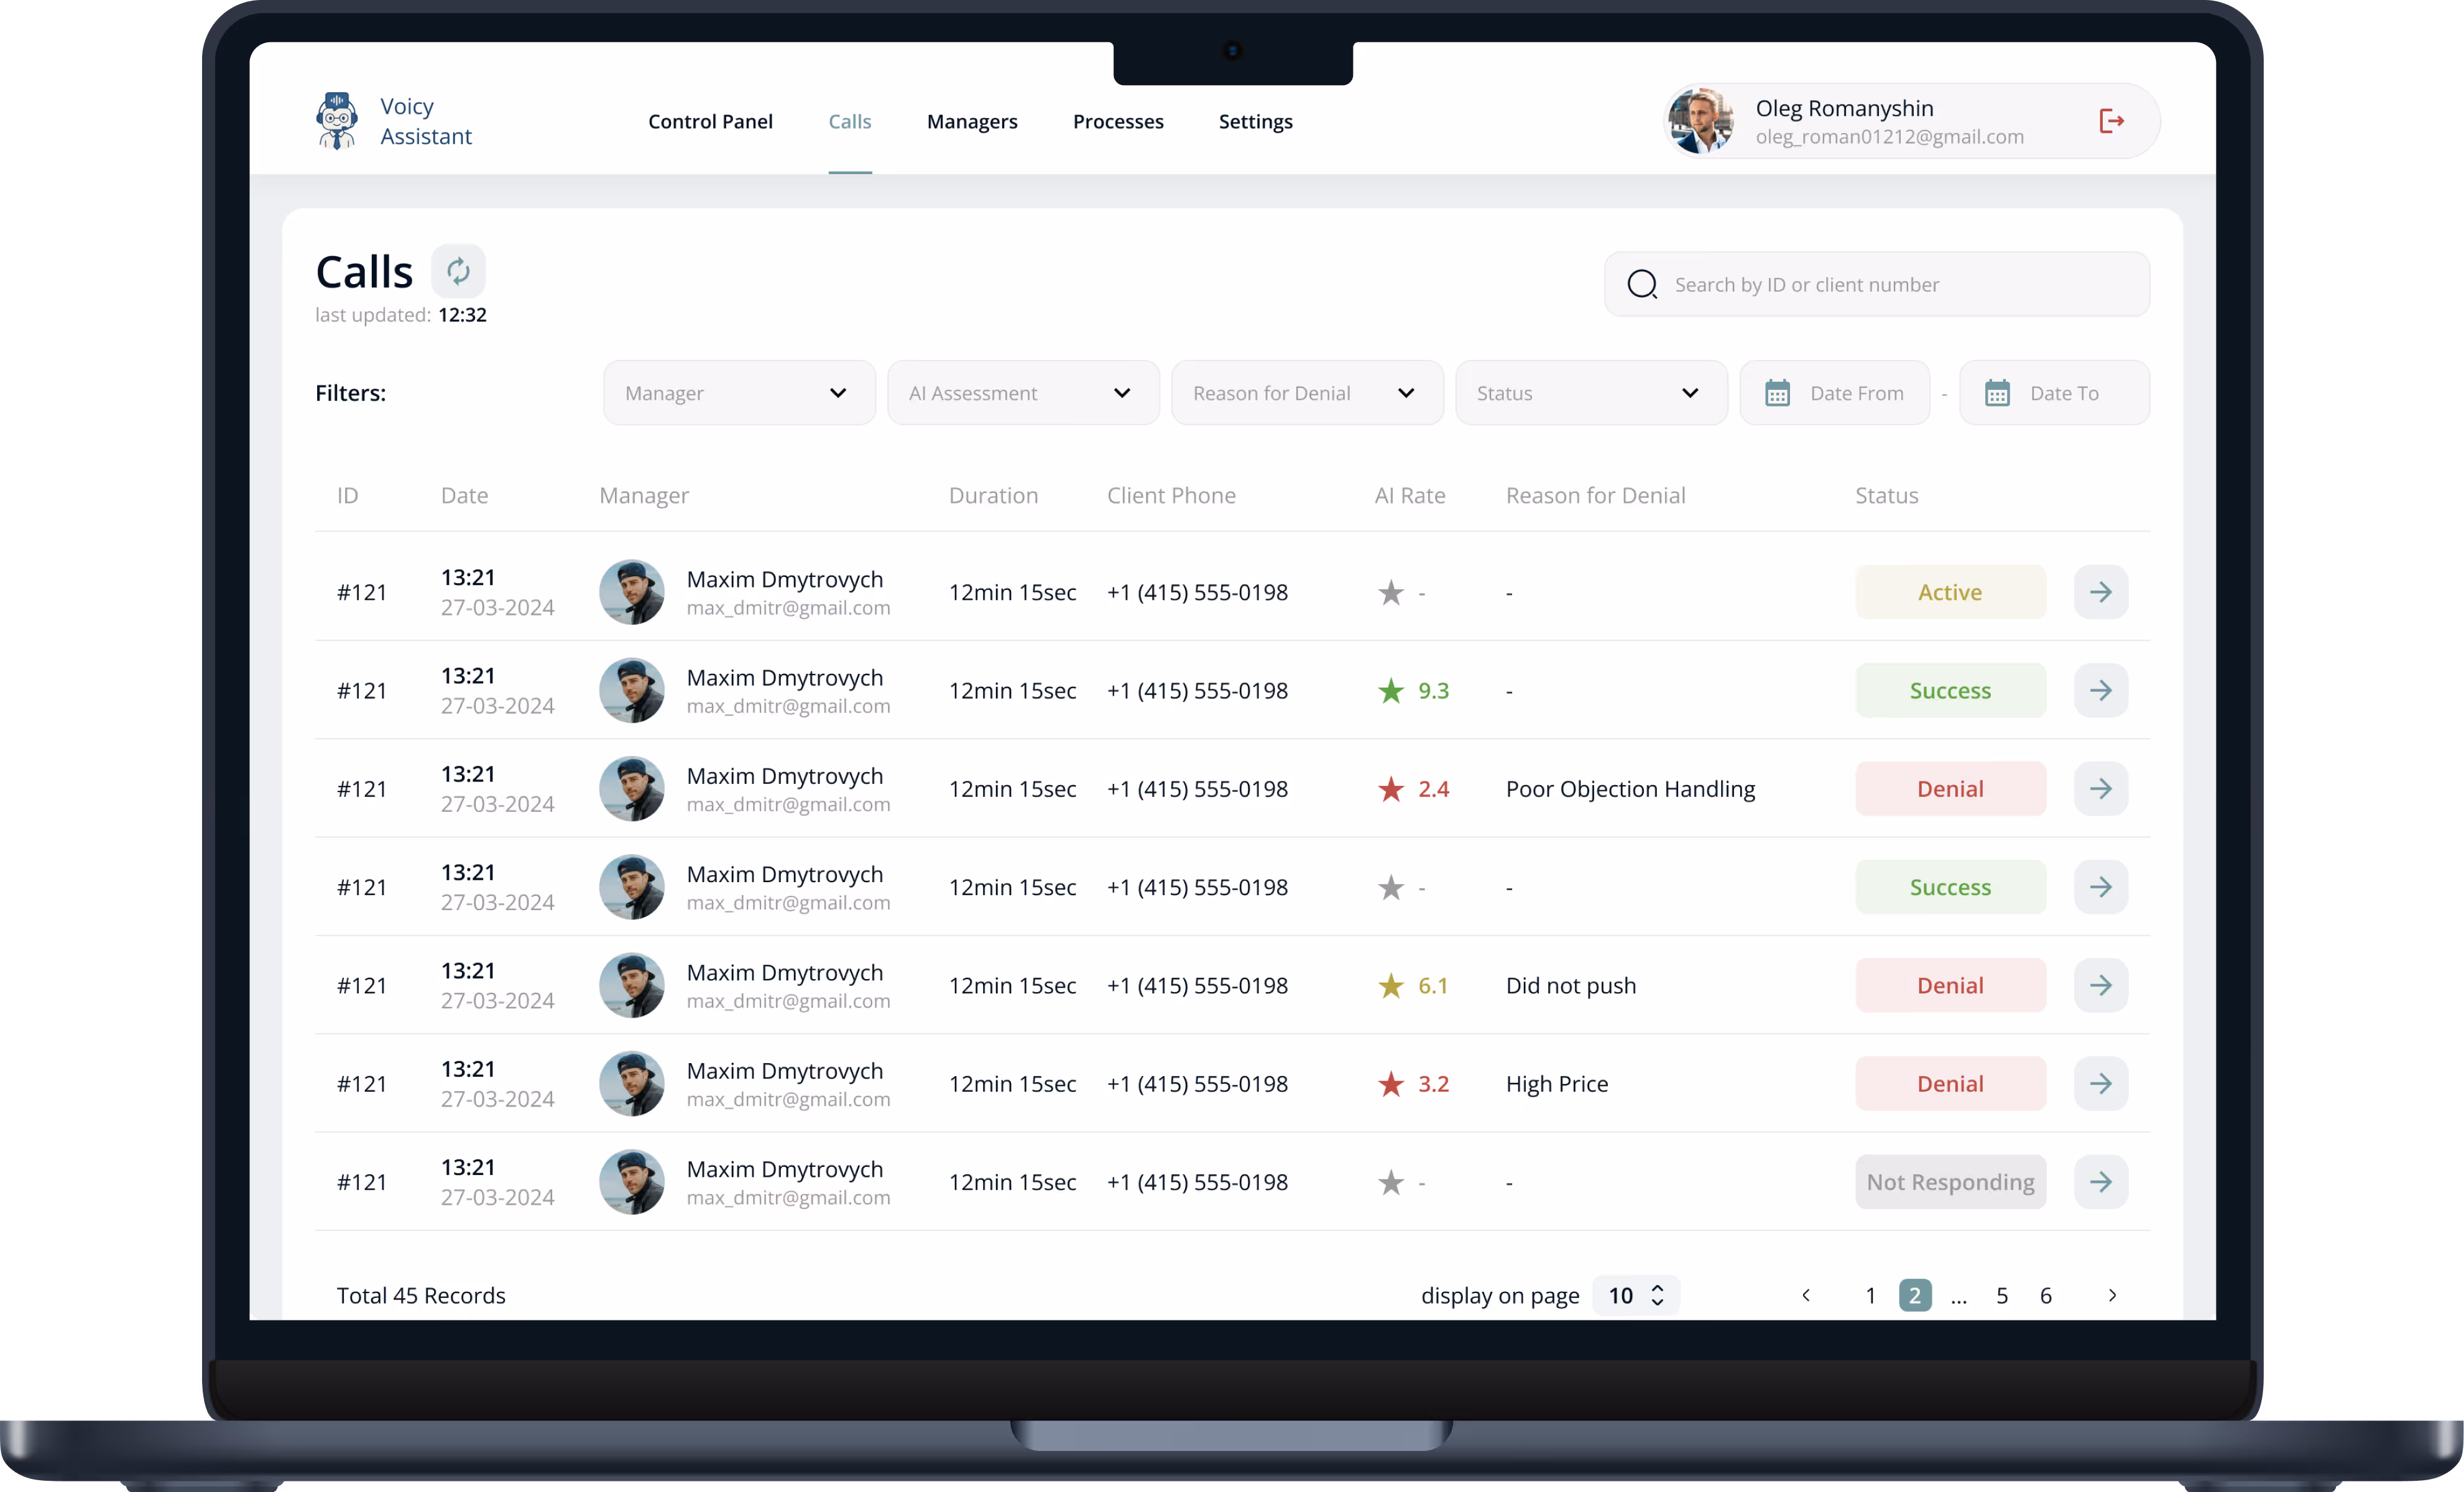Open the High Price call arrow
This screenshot has height=1492, width=2464.
coord(2100,1084)
